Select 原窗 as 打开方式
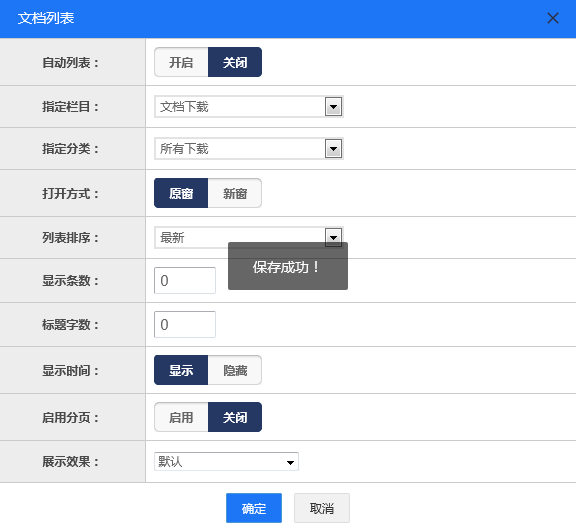This screenshot has height=530, width=576. coord(181,193)
